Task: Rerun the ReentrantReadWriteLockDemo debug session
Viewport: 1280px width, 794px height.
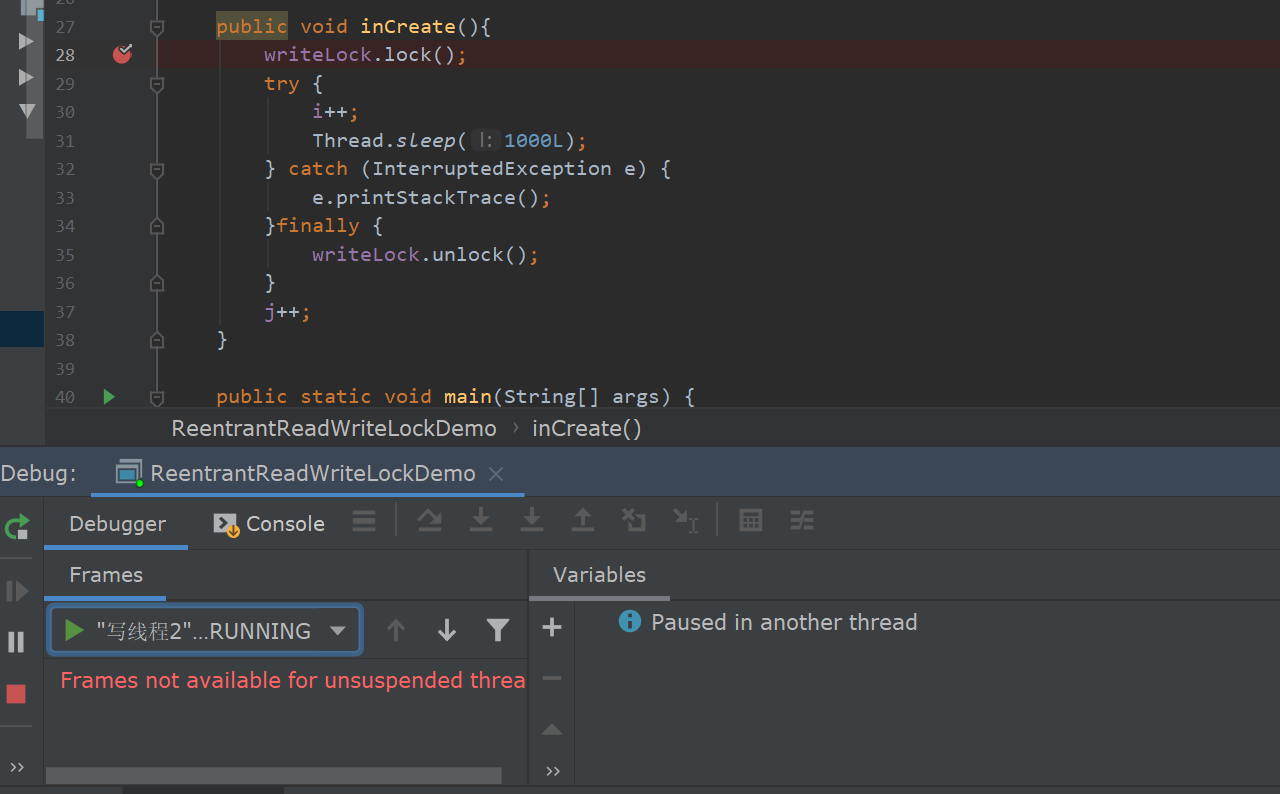Action: pos(17,527)
